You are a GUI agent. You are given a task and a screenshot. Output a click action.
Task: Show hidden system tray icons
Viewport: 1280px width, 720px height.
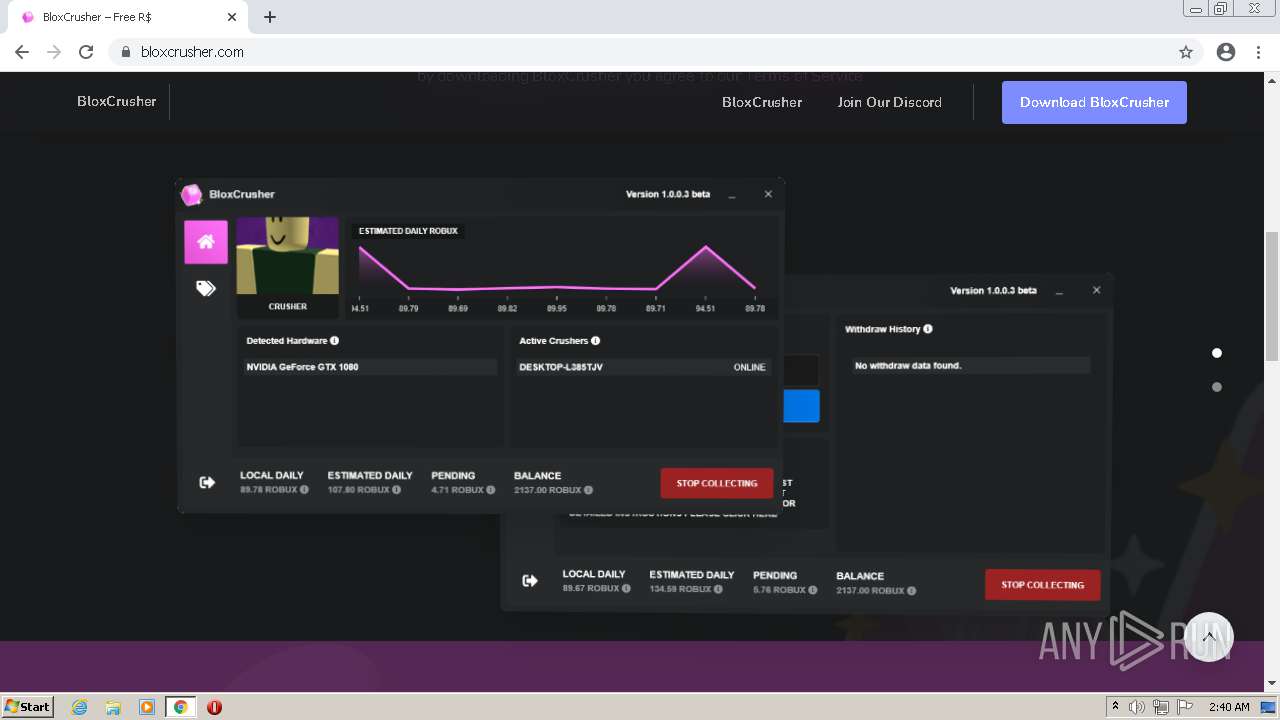(x=1116, y=706)
